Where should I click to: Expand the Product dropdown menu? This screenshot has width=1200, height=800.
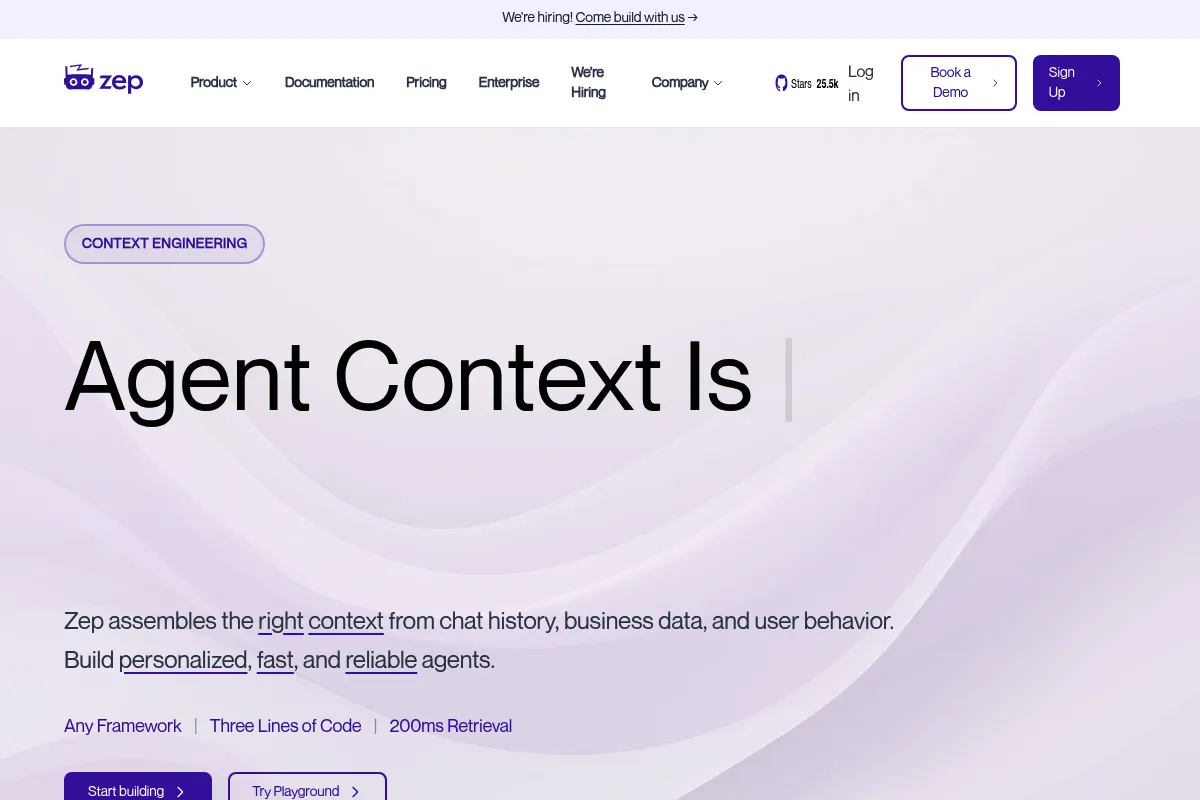(x=221, y=83)
